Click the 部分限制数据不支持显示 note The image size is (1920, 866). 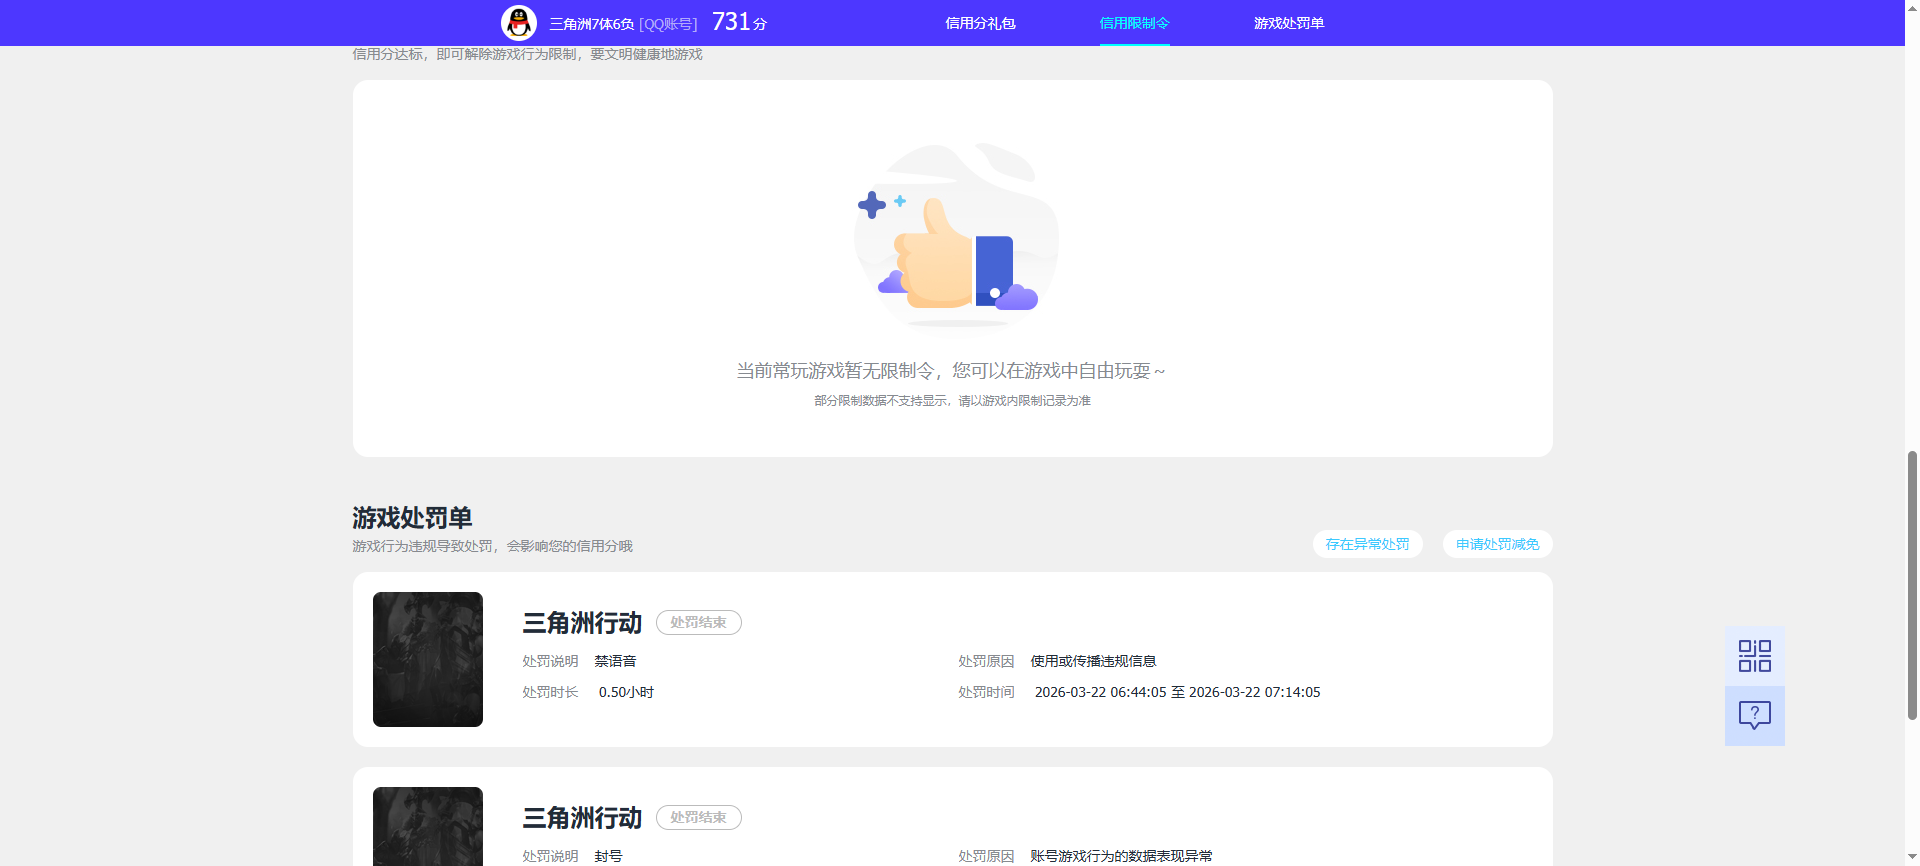coord(952,400)
